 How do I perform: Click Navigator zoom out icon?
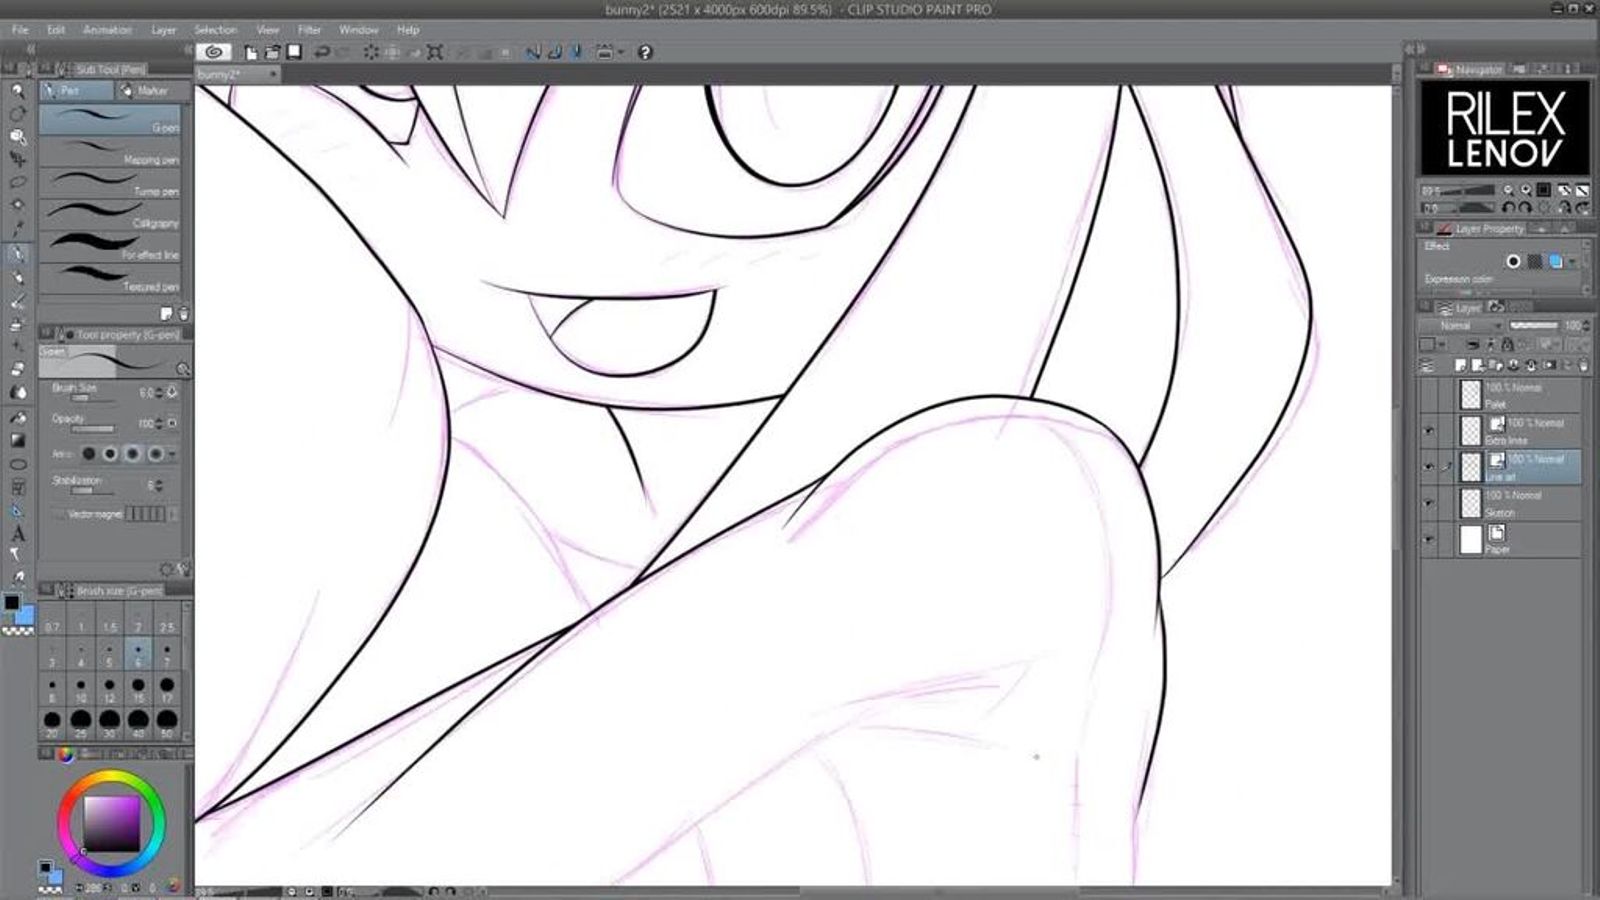point(1508,190)
